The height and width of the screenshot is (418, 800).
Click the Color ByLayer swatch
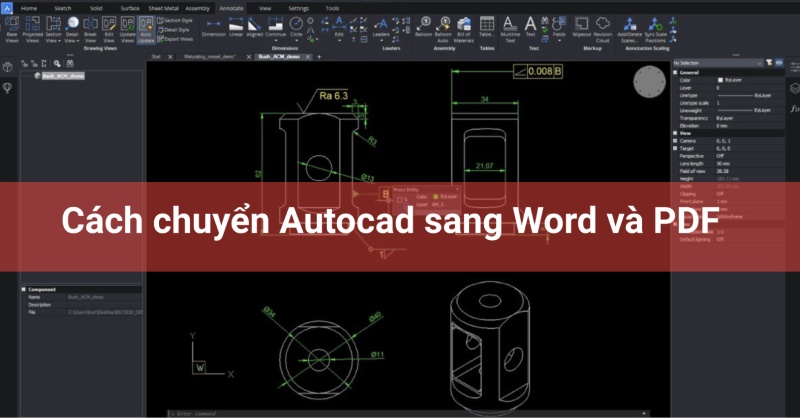click(720, 80)
